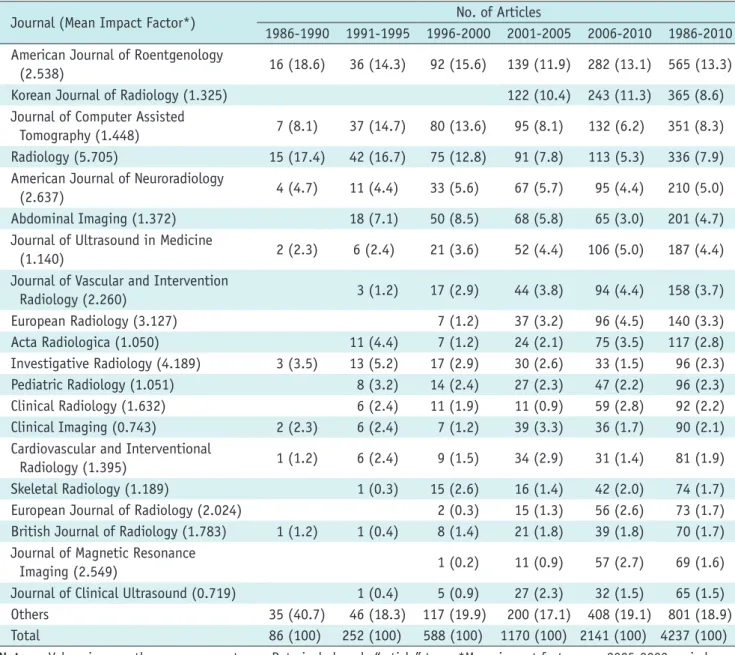Click cell '4237 (100)' in Total row
Image resolution: width=735 pixels, height=655 pixels.
pos(694,636)
